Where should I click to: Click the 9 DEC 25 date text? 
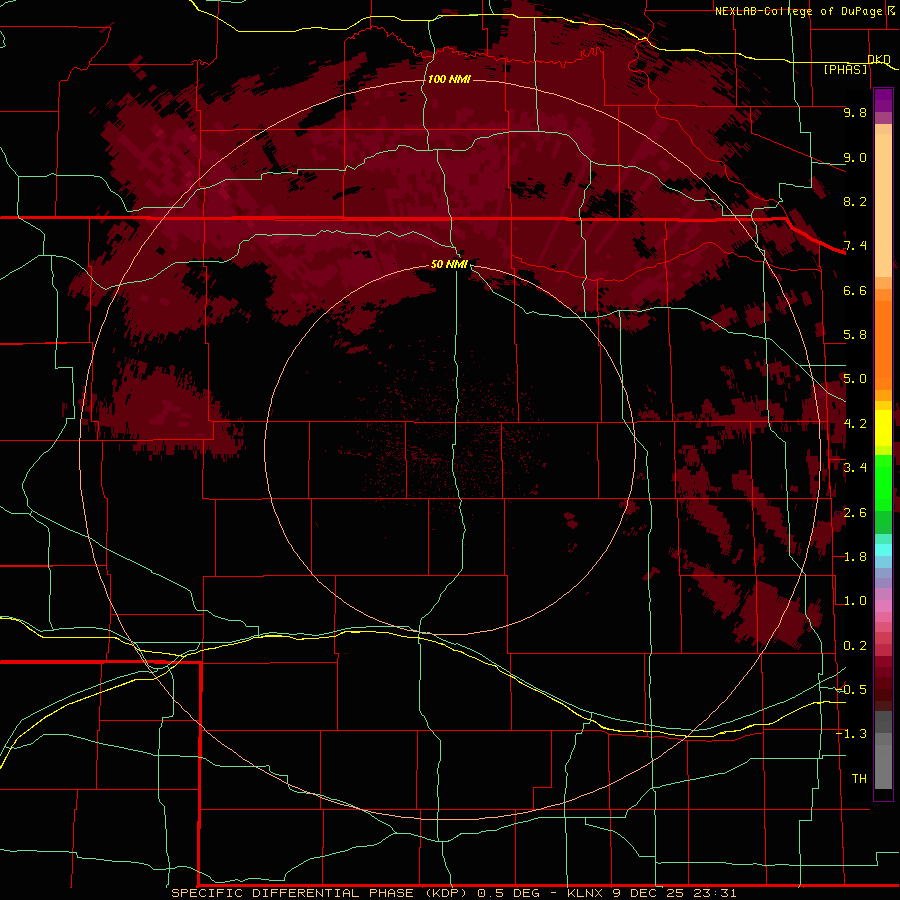(649, 893)
